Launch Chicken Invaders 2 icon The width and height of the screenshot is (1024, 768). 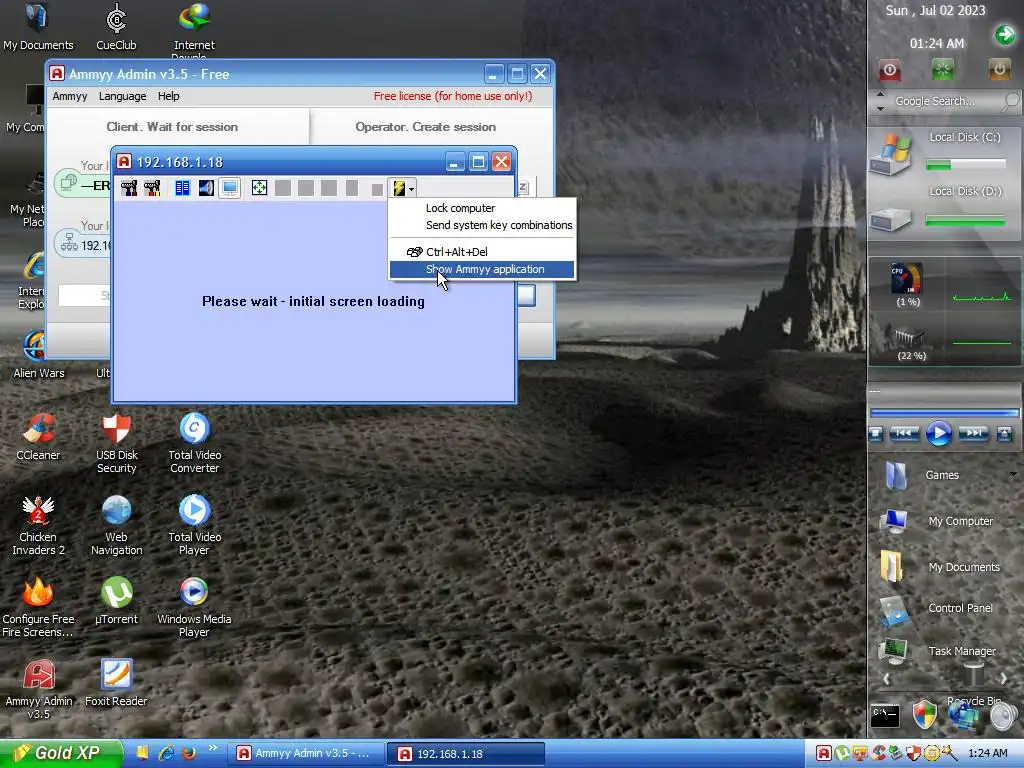click(38, 525)
